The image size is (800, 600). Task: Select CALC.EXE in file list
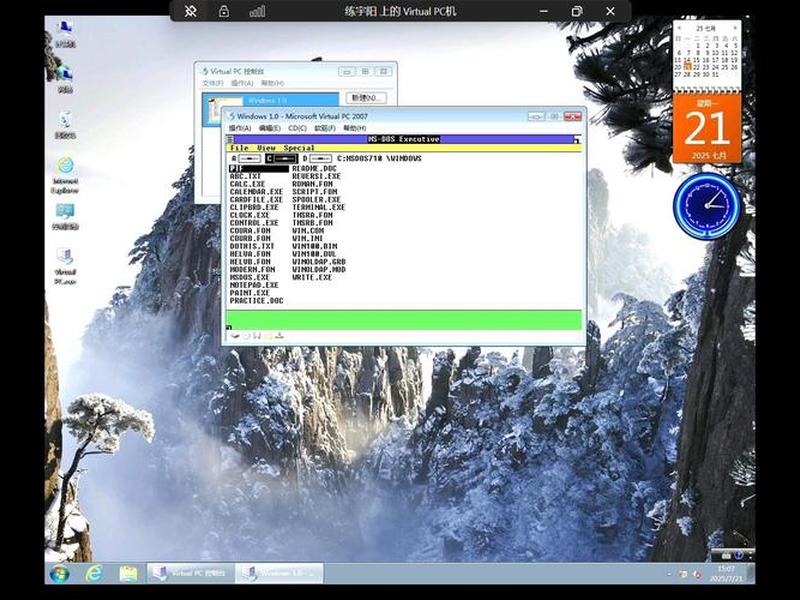[x=247, y=184]
